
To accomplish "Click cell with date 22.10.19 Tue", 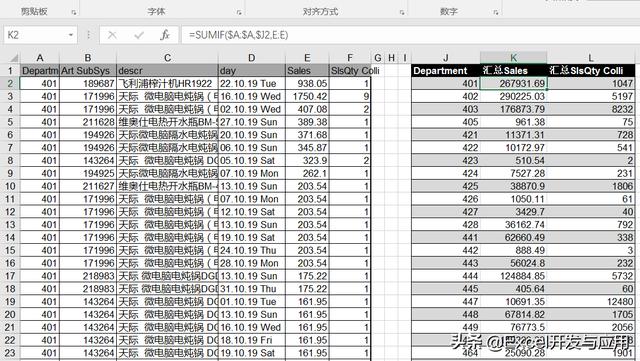I will (251, 83).
